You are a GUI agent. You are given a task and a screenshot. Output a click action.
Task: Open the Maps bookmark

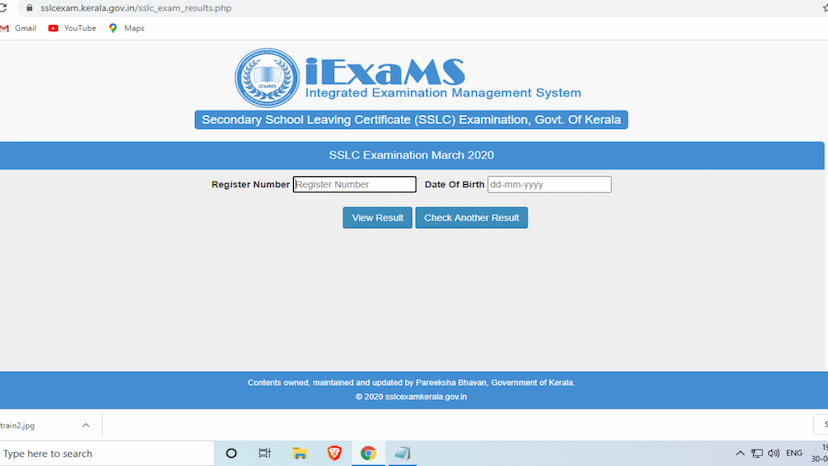pos(127,28)
